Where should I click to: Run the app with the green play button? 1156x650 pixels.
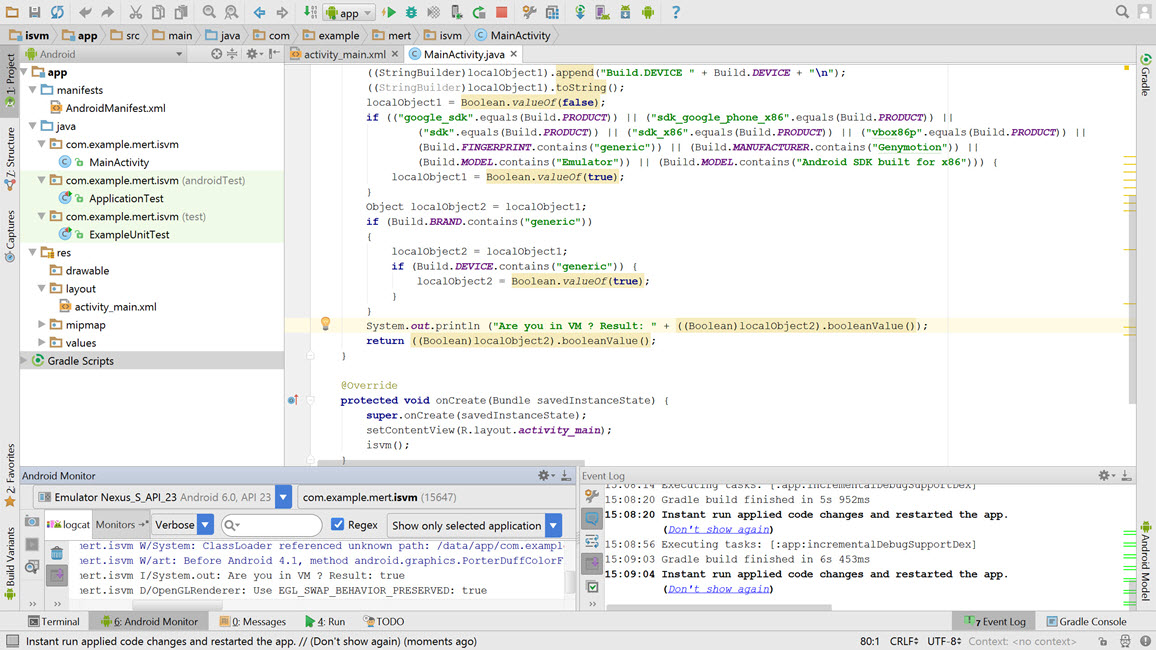click(390, 12)
